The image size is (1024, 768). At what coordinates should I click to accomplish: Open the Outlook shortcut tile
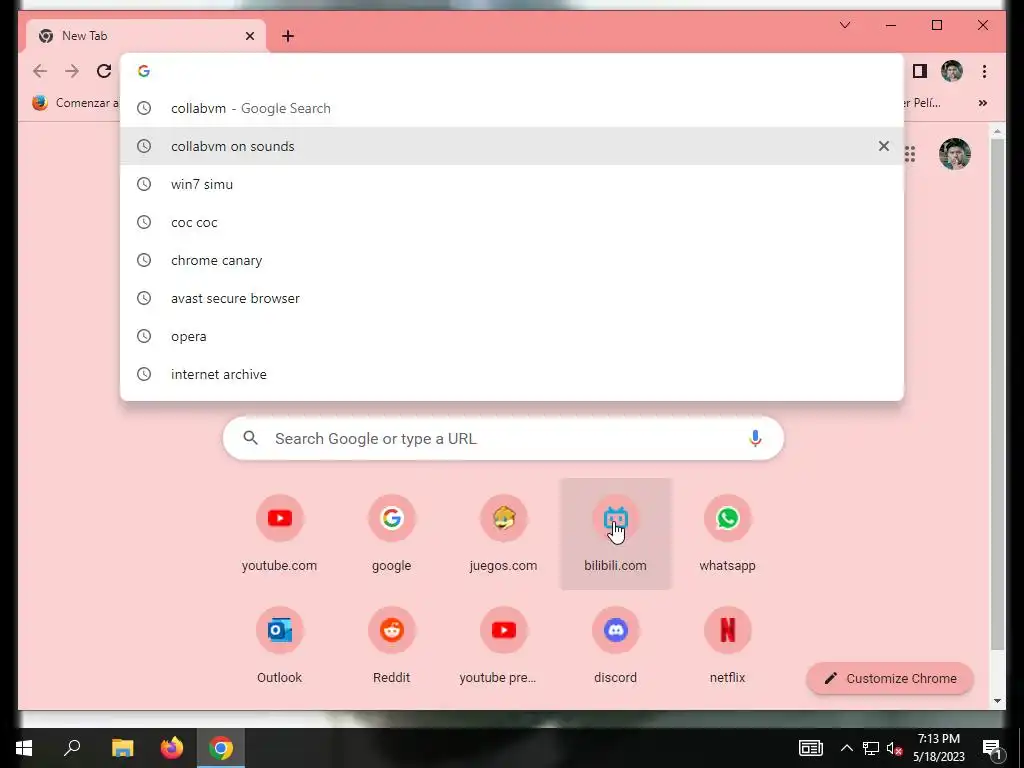click(x=280, y=645)
